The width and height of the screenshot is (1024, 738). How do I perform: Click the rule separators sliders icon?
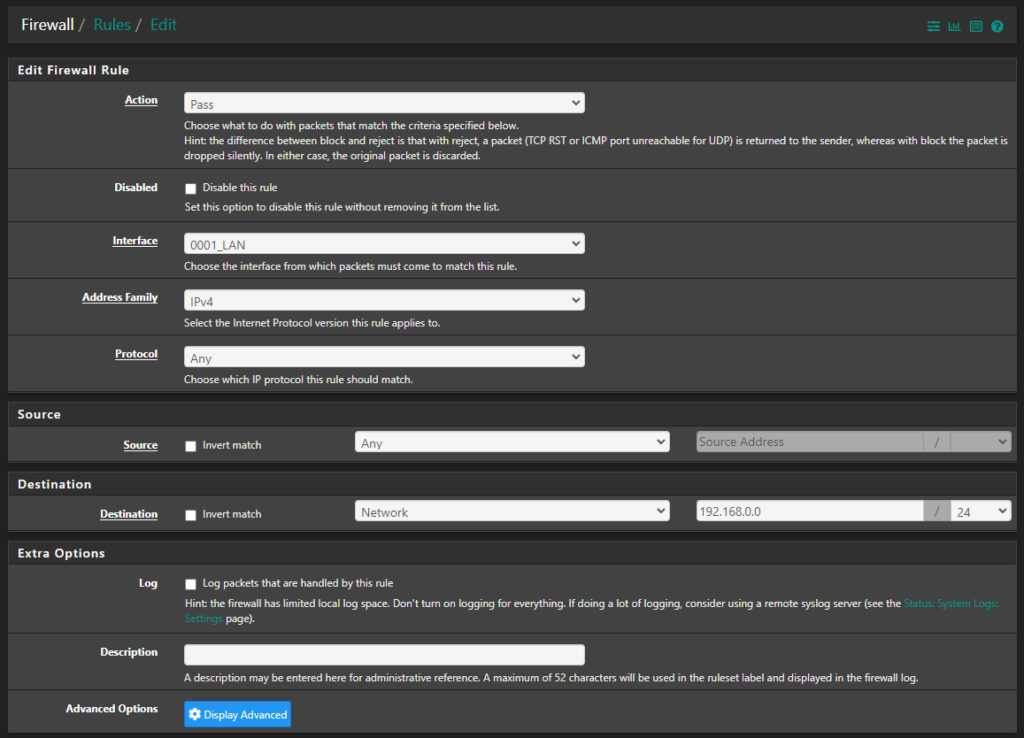click(933, 26)
